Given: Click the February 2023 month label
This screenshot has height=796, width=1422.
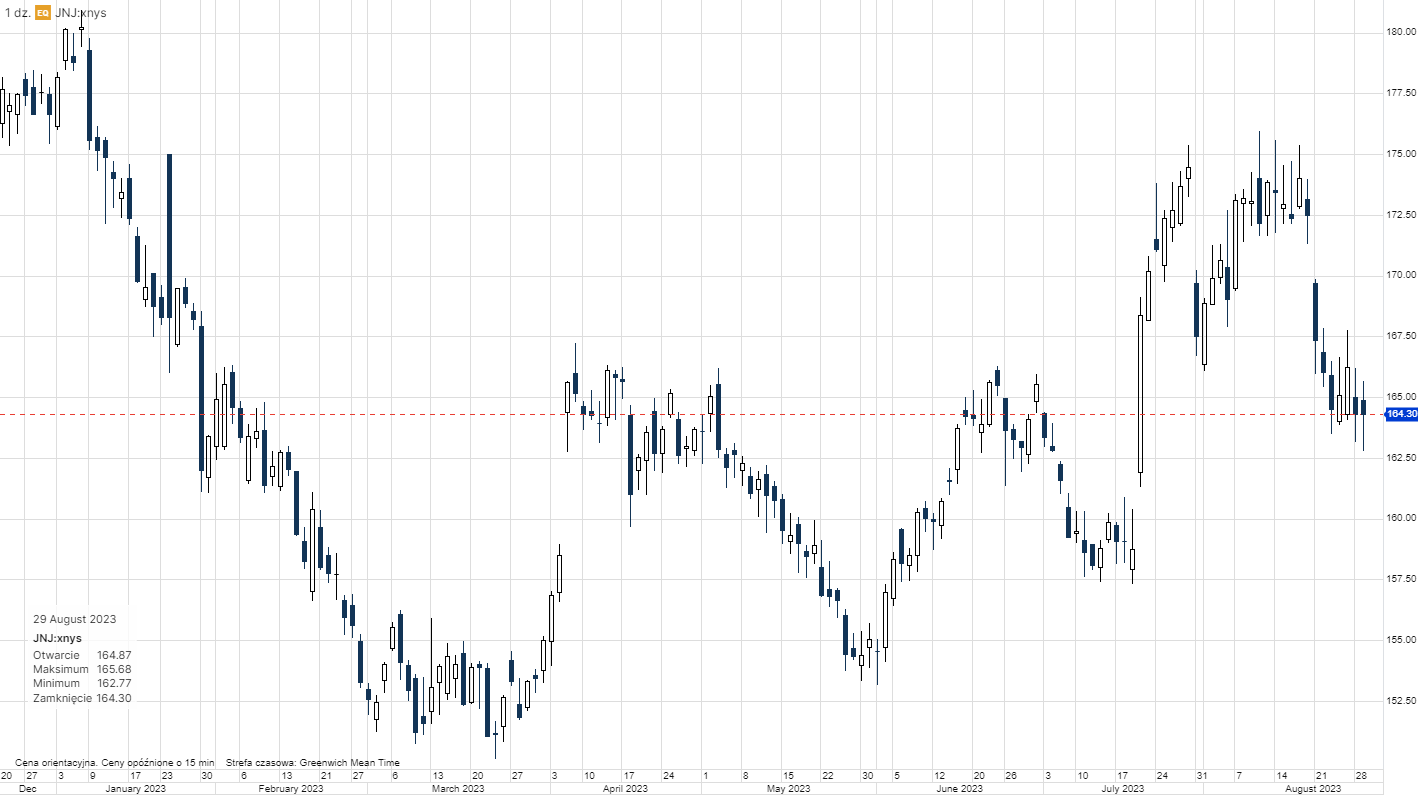Looking at the screenshot, I should [x=291, y=789].
